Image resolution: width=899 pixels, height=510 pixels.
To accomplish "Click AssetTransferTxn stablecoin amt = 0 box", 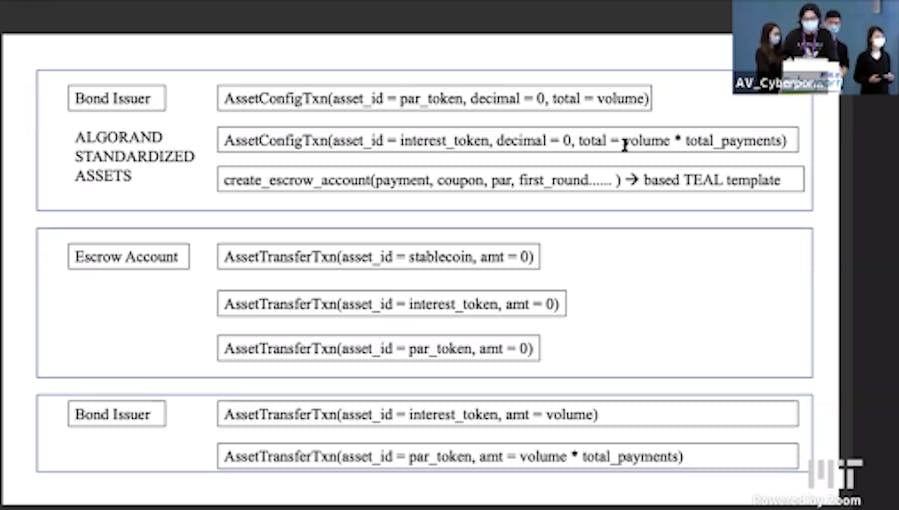I will click(x=378, y=256).
